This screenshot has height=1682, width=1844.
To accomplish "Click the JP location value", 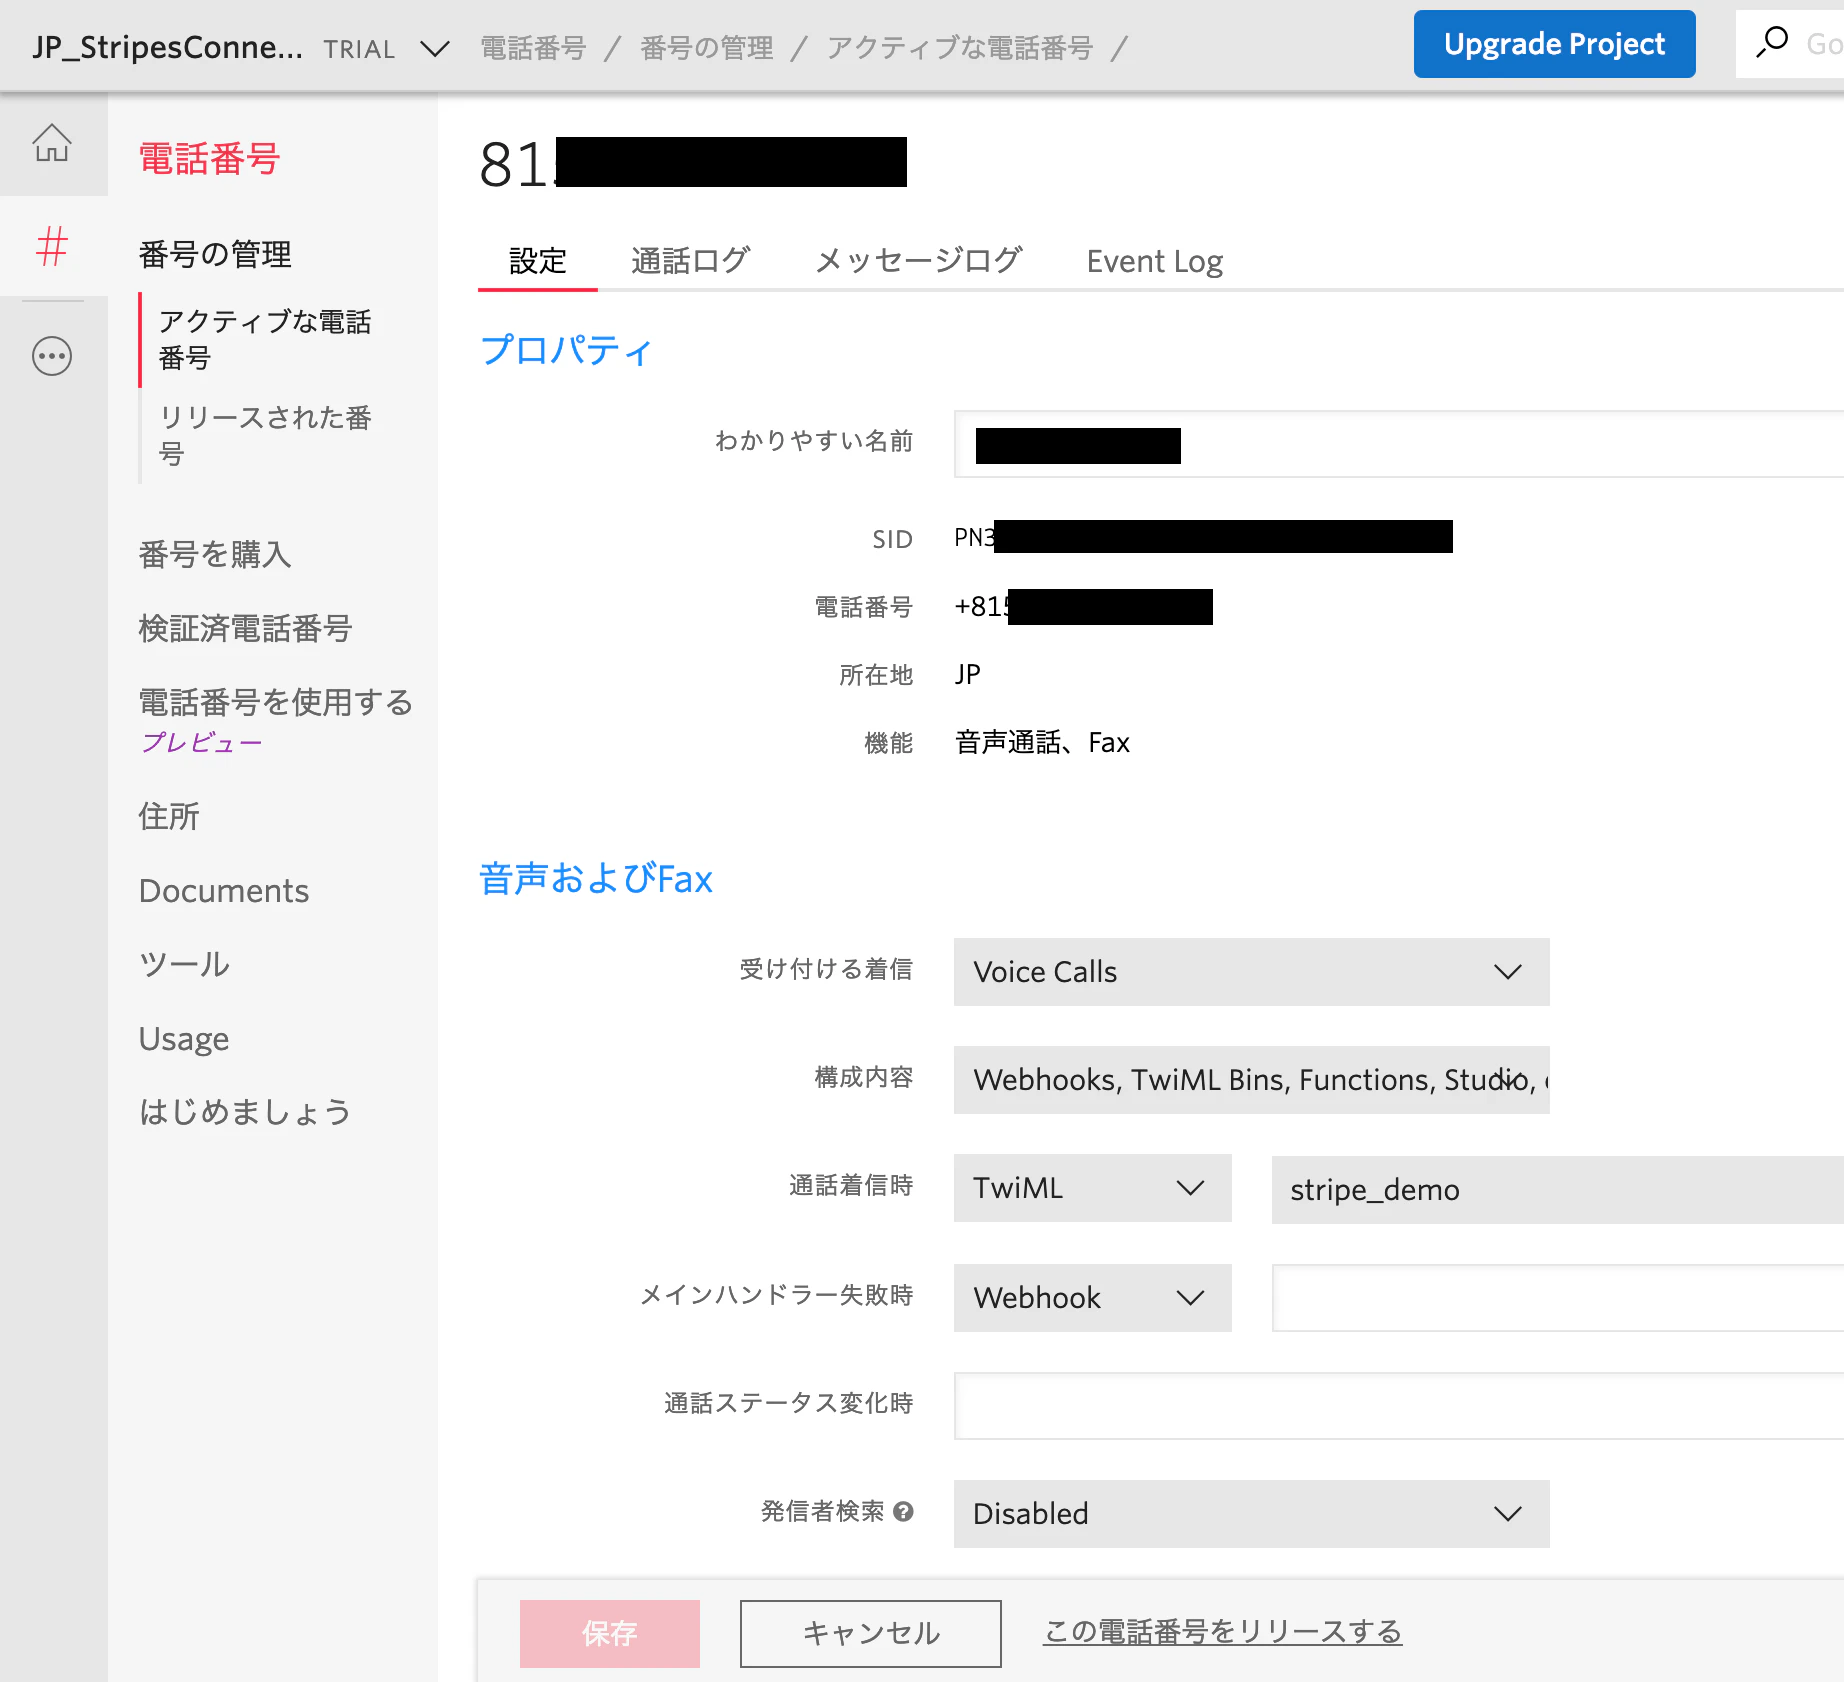I will point(967,675).
